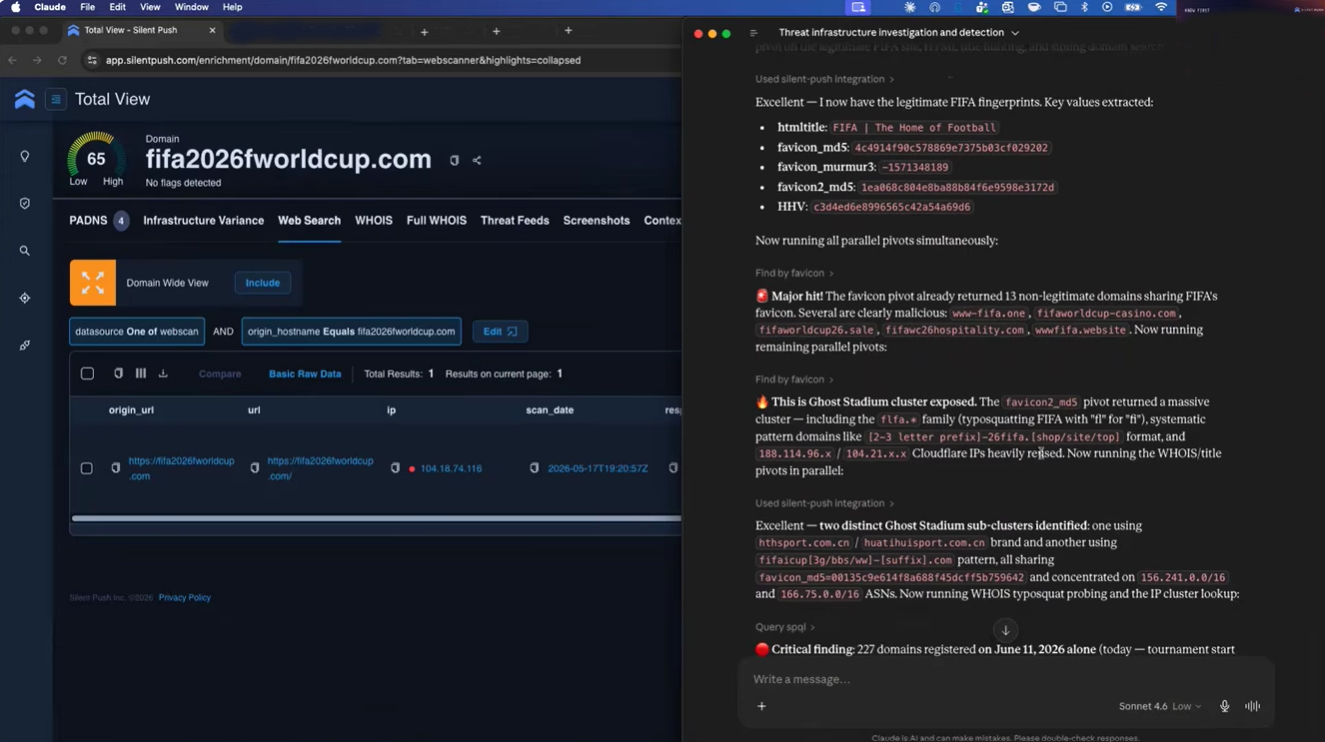Click the datasource One of webscan filter chip
The width and height of the screenshot is (1325, 742).
pyautogui.click(x=137, y=331)
